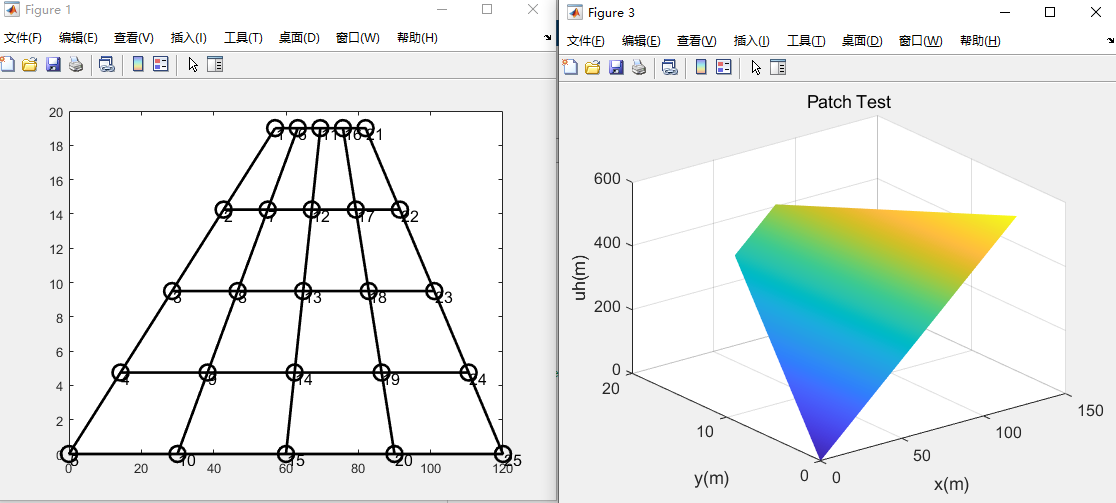Click Open File icon in Figure 3 toolbar
Screen dimensions: 1116x503
tap(593, 68)
